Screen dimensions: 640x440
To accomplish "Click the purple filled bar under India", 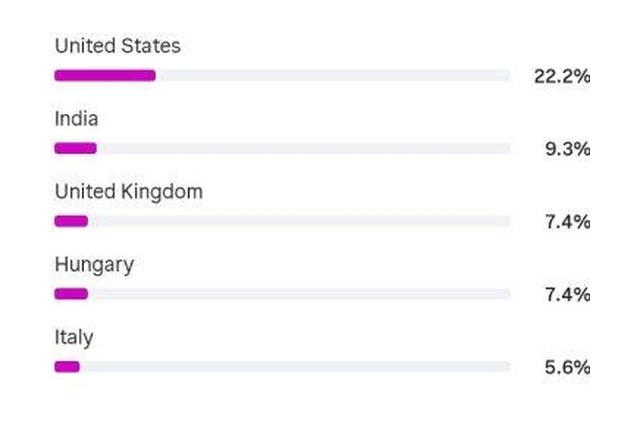I will (x=76, y=148).
